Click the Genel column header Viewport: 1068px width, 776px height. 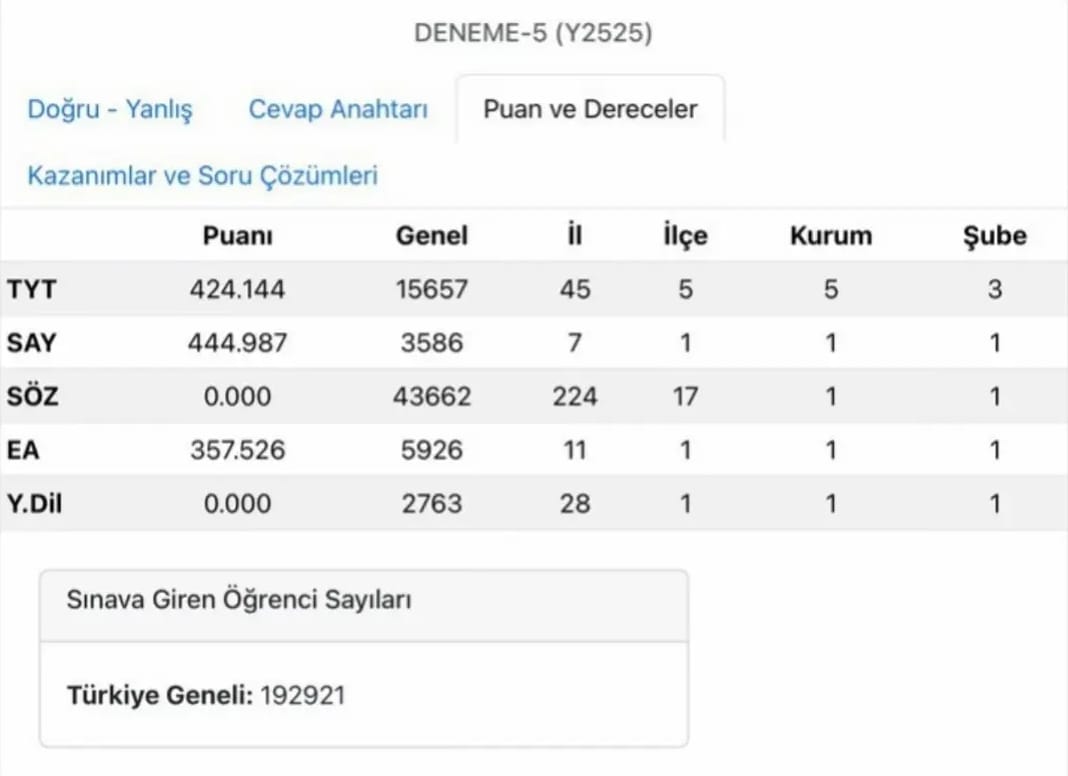(432, 236)
